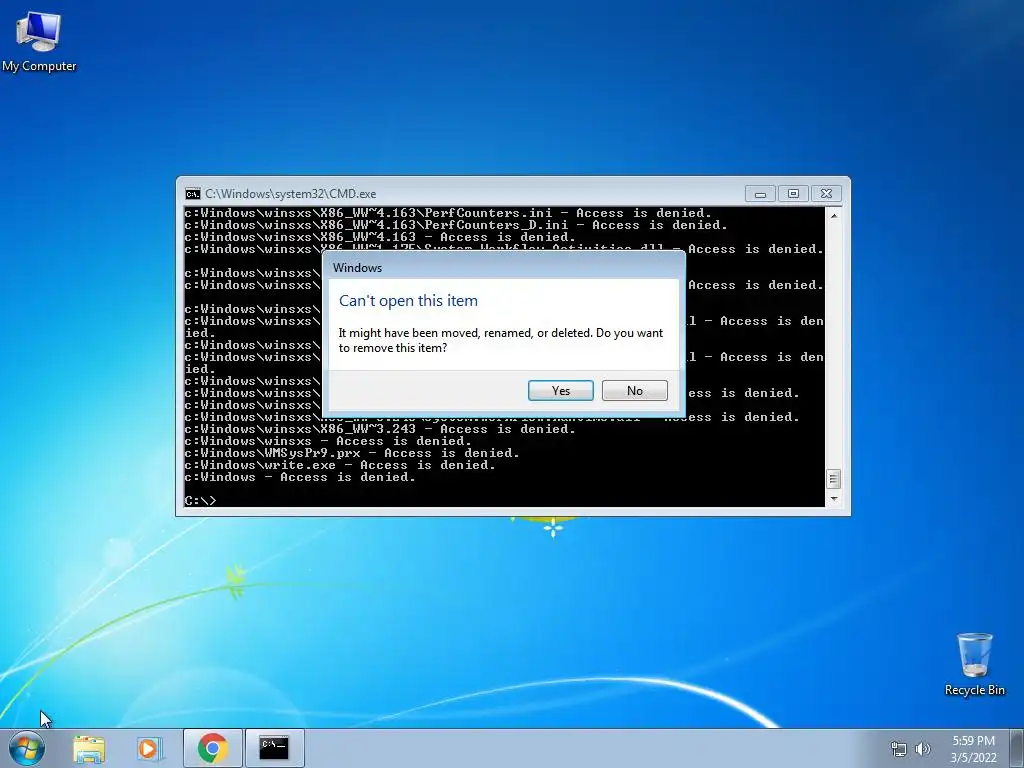Screen dimensions: 1024x768
Task: Open the My Computer desktop icon
Action: [x=39, y=41]
